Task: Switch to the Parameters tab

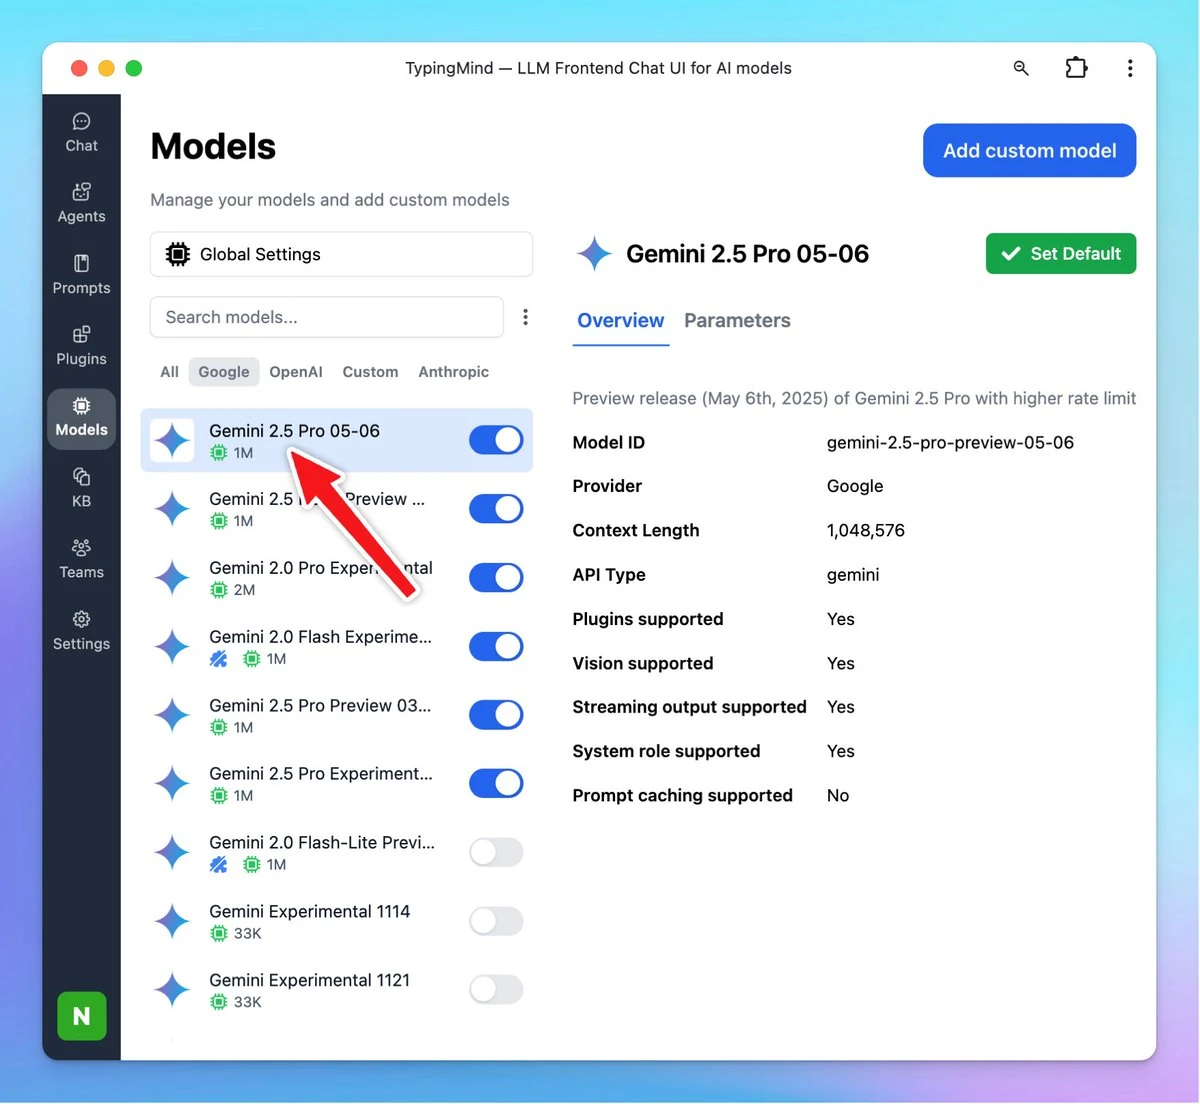Action: pos(737,321)
